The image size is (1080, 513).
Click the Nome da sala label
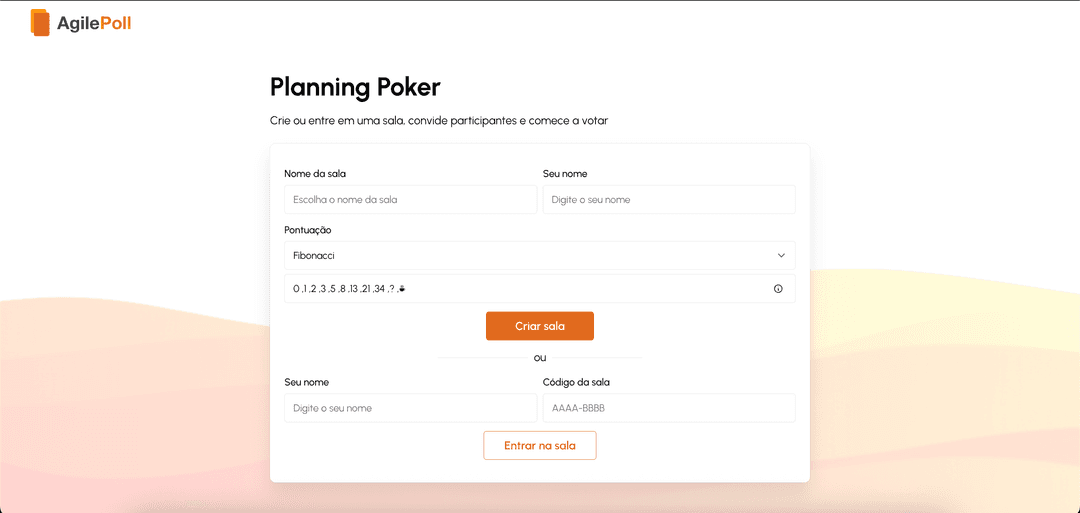pos(315,174)
